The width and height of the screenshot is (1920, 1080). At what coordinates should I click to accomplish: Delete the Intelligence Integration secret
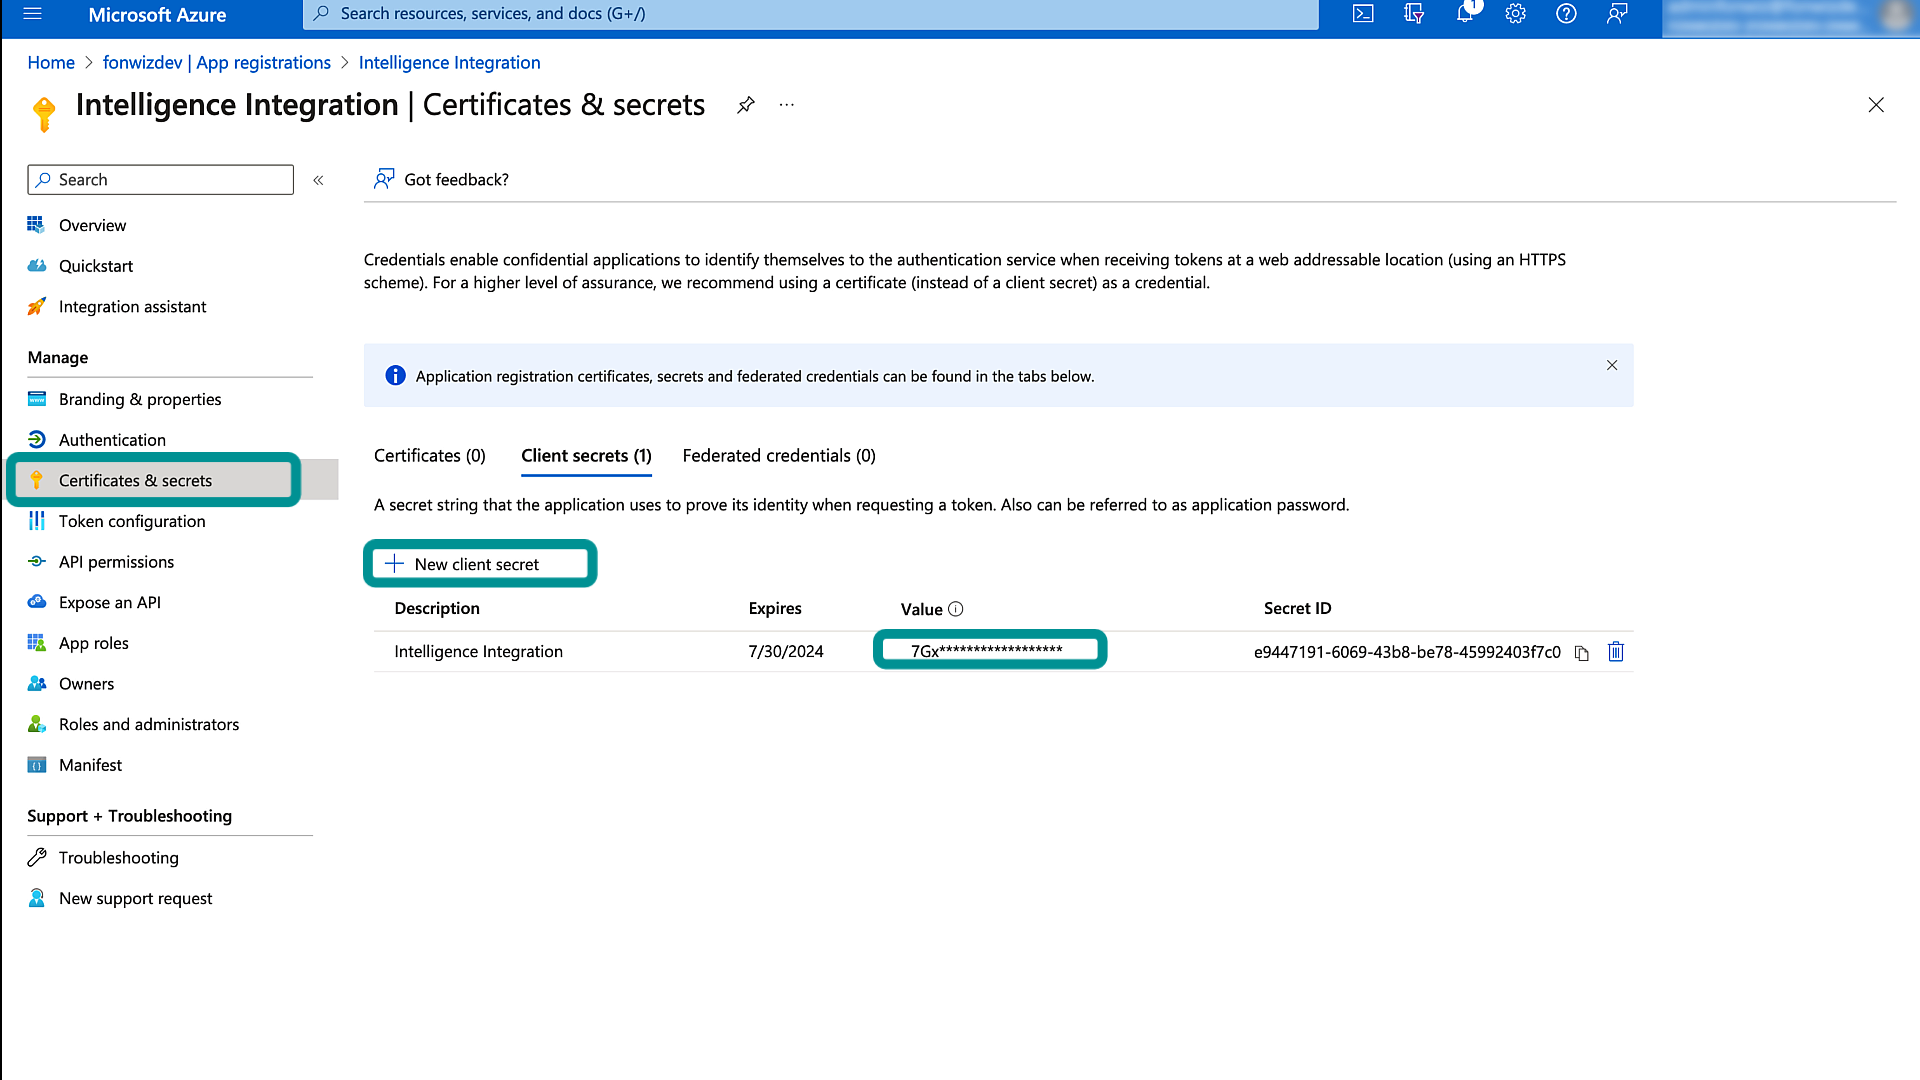pos(1615,652)
